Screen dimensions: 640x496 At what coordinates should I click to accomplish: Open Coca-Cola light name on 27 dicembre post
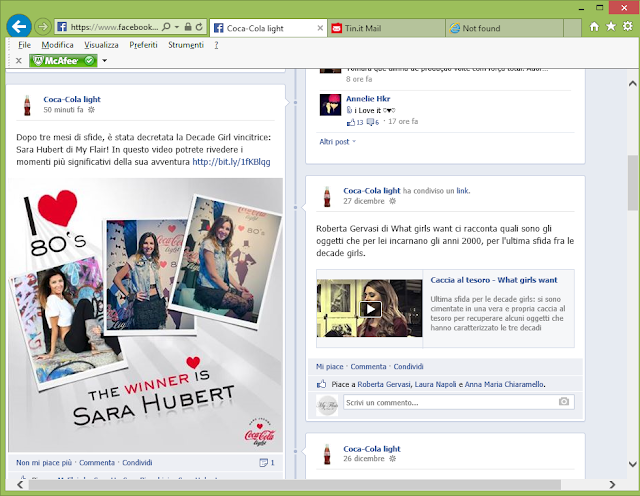click(371, 191)
